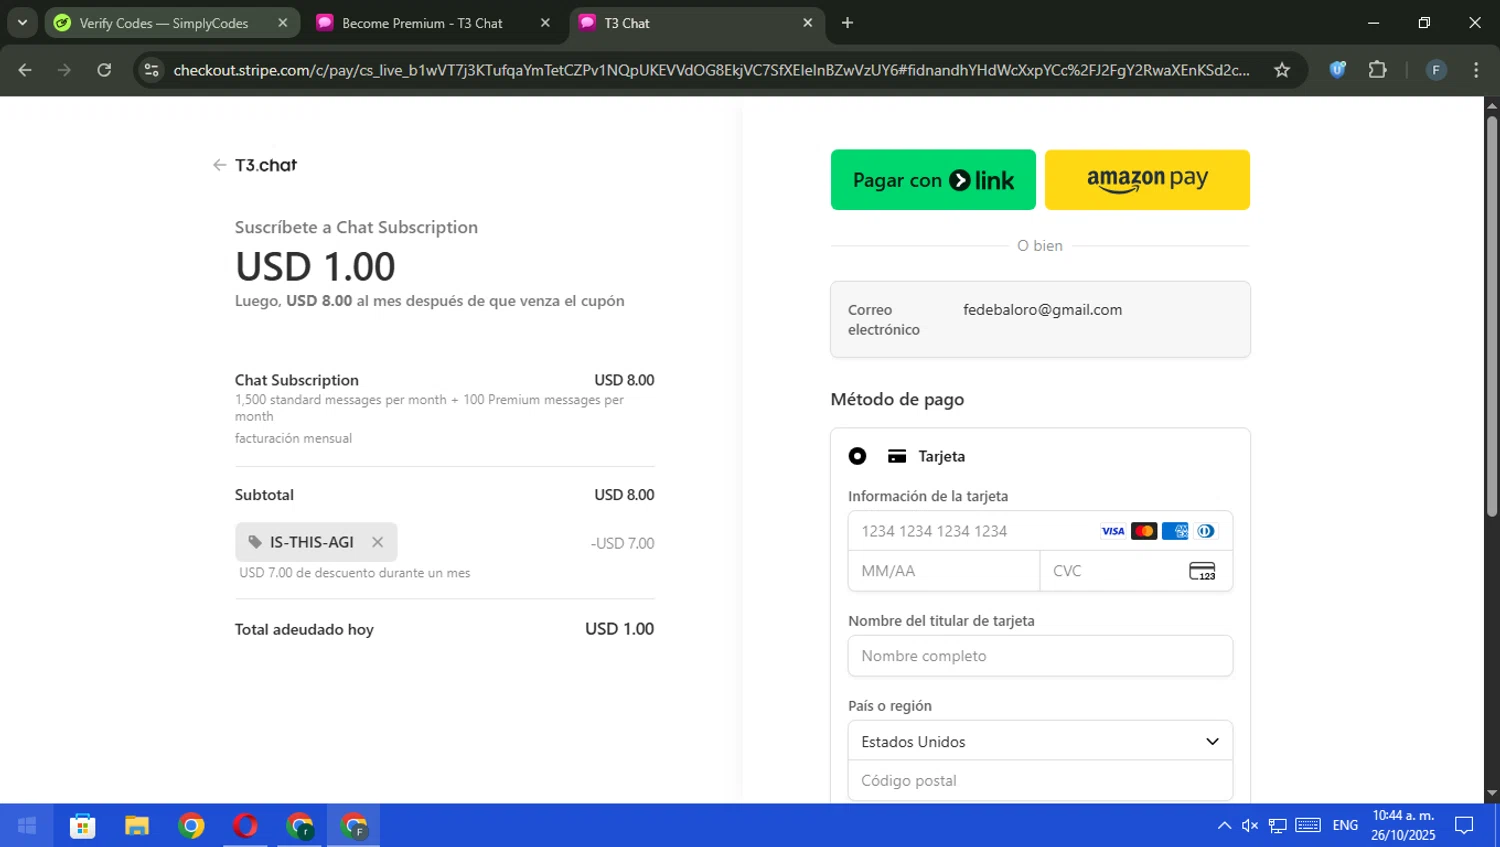This screenshot has width=1500, height=847.
Task: Click the coupon tag icon beside IS-THIS-AGI
Action: [x=255, y=542]
